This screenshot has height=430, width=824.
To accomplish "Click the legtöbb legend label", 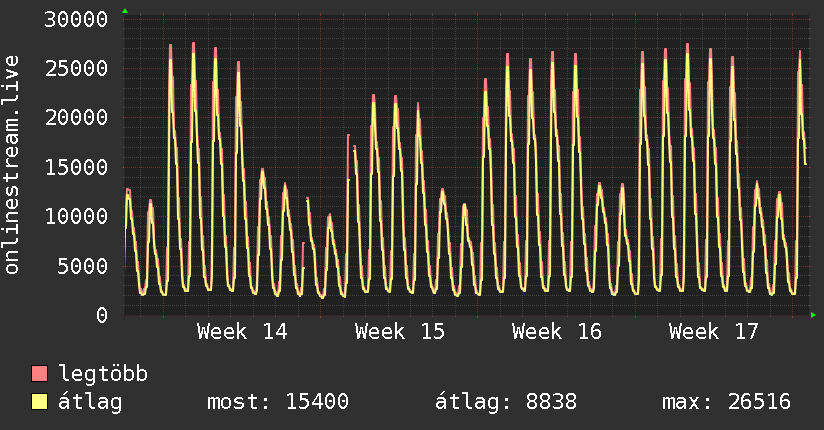I will tap(103, 374).
